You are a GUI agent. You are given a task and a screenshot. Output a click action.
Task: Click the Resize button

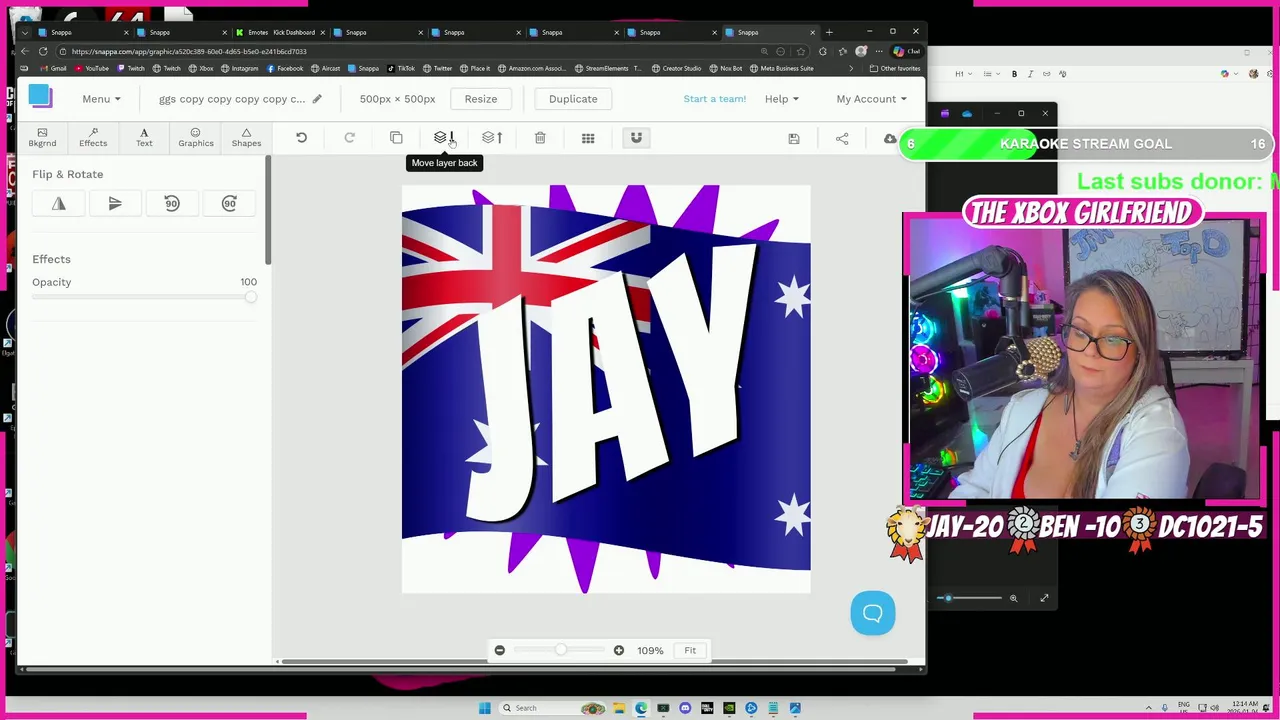coord(481,99)
